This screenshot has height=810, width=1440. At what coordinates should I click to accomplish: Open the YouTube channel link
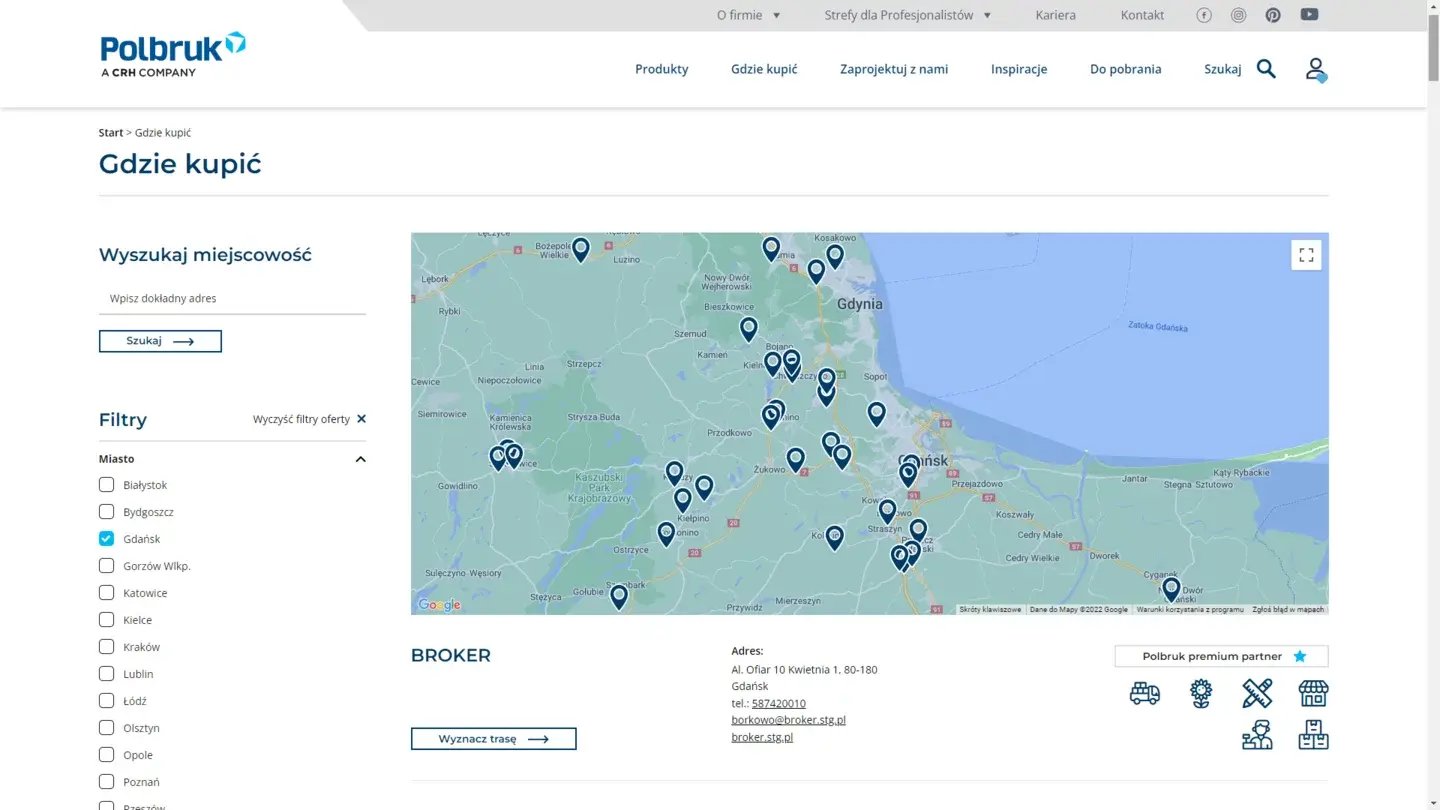1309,14
